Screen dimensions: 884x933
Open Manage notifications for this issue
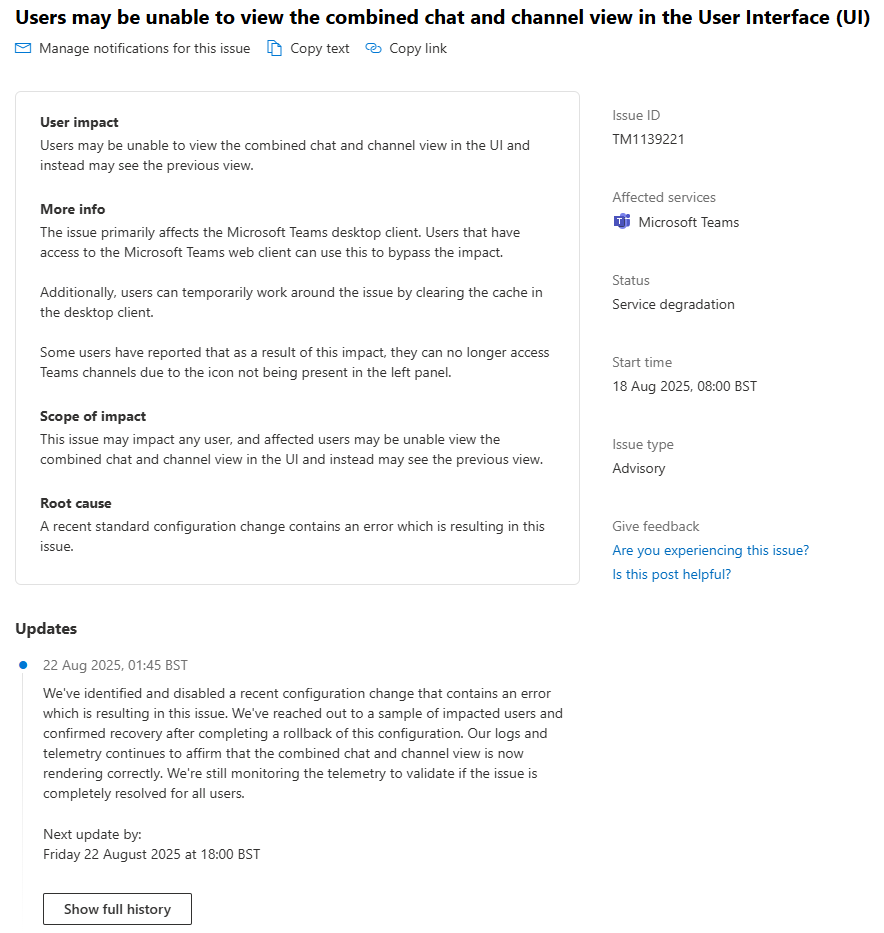[144, 48]
